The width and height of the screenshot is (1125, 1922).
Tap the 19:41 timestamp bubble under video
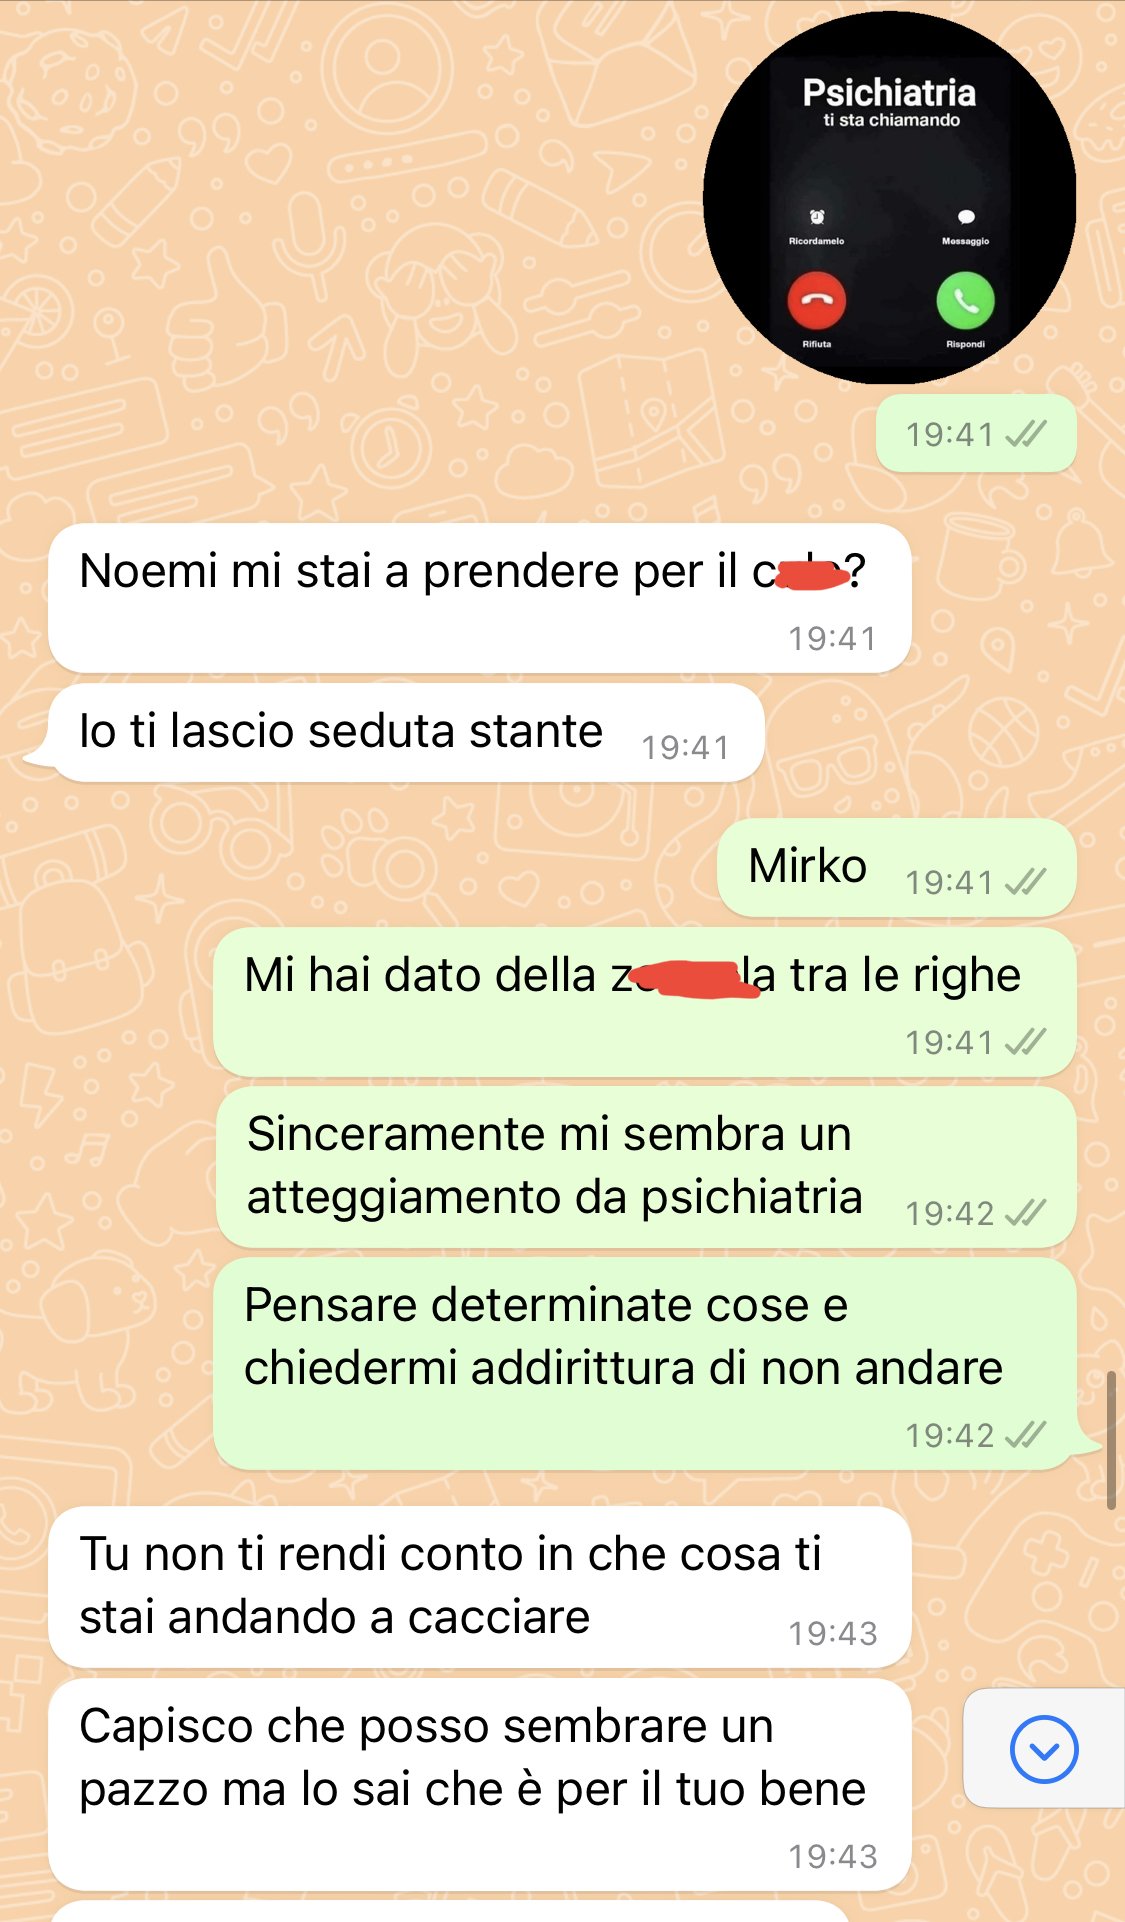(x=976, y=433)
